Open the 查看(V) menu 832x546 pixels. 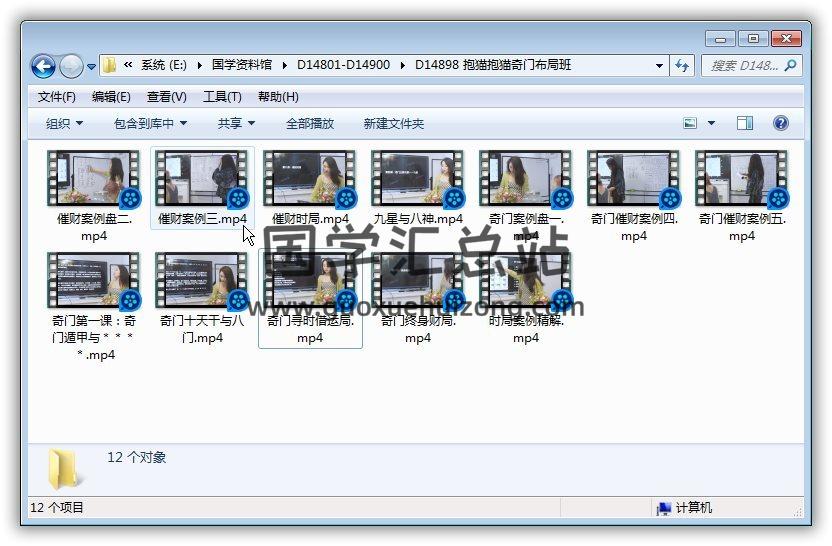pyautogui.click(x=167, y=97)
